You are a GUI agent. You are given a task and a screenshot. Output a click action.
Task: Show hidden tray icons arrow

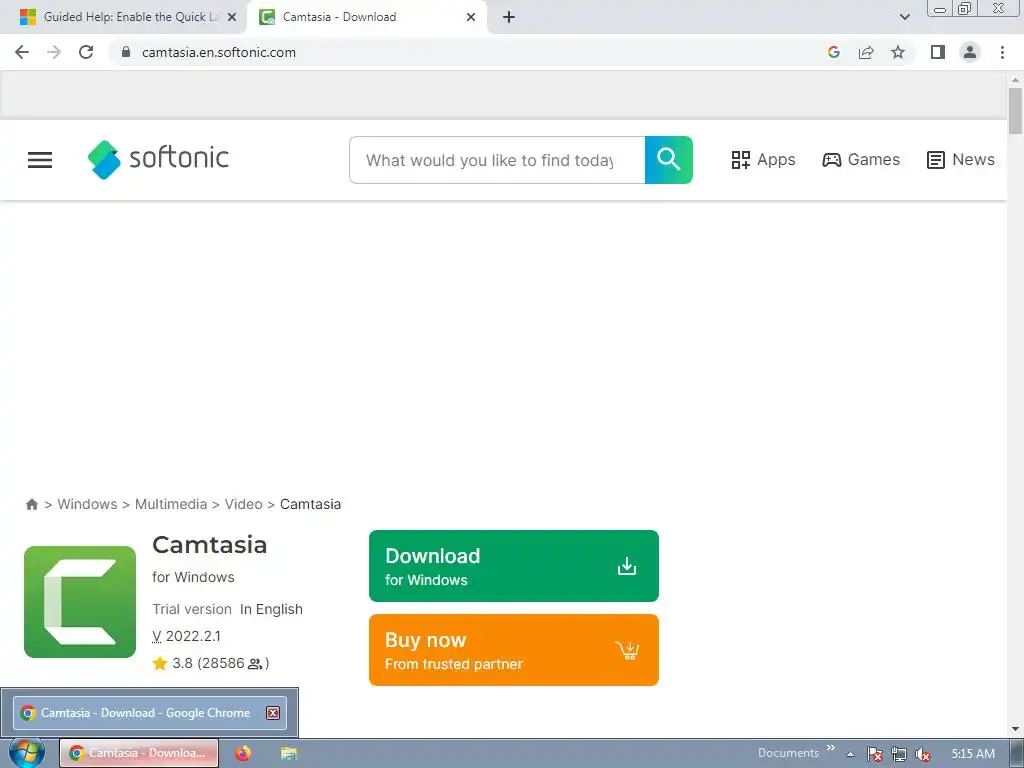pos(850,754)
